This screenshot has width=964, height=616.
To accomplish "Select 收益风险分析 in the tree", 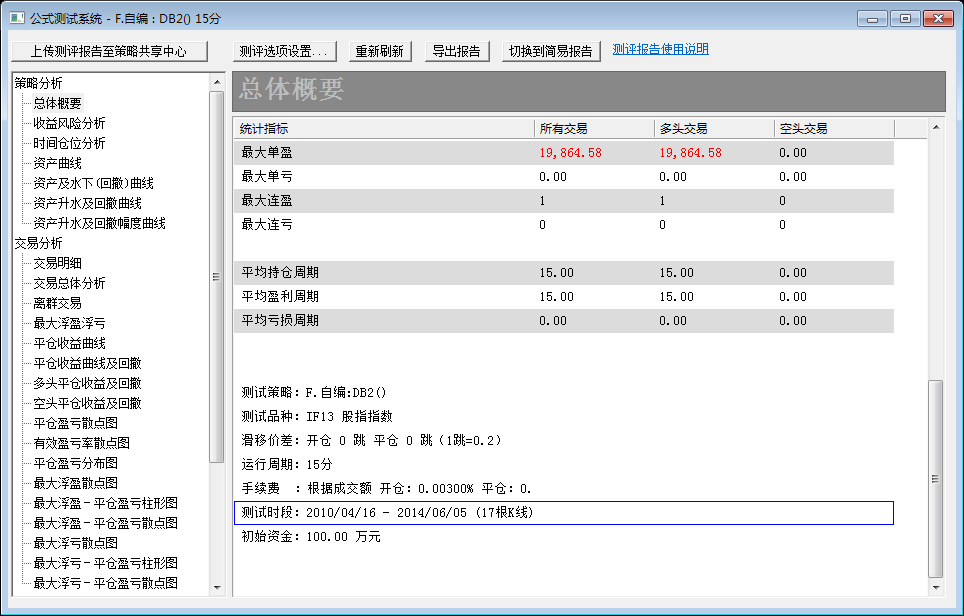I will (x=69, y=123).
